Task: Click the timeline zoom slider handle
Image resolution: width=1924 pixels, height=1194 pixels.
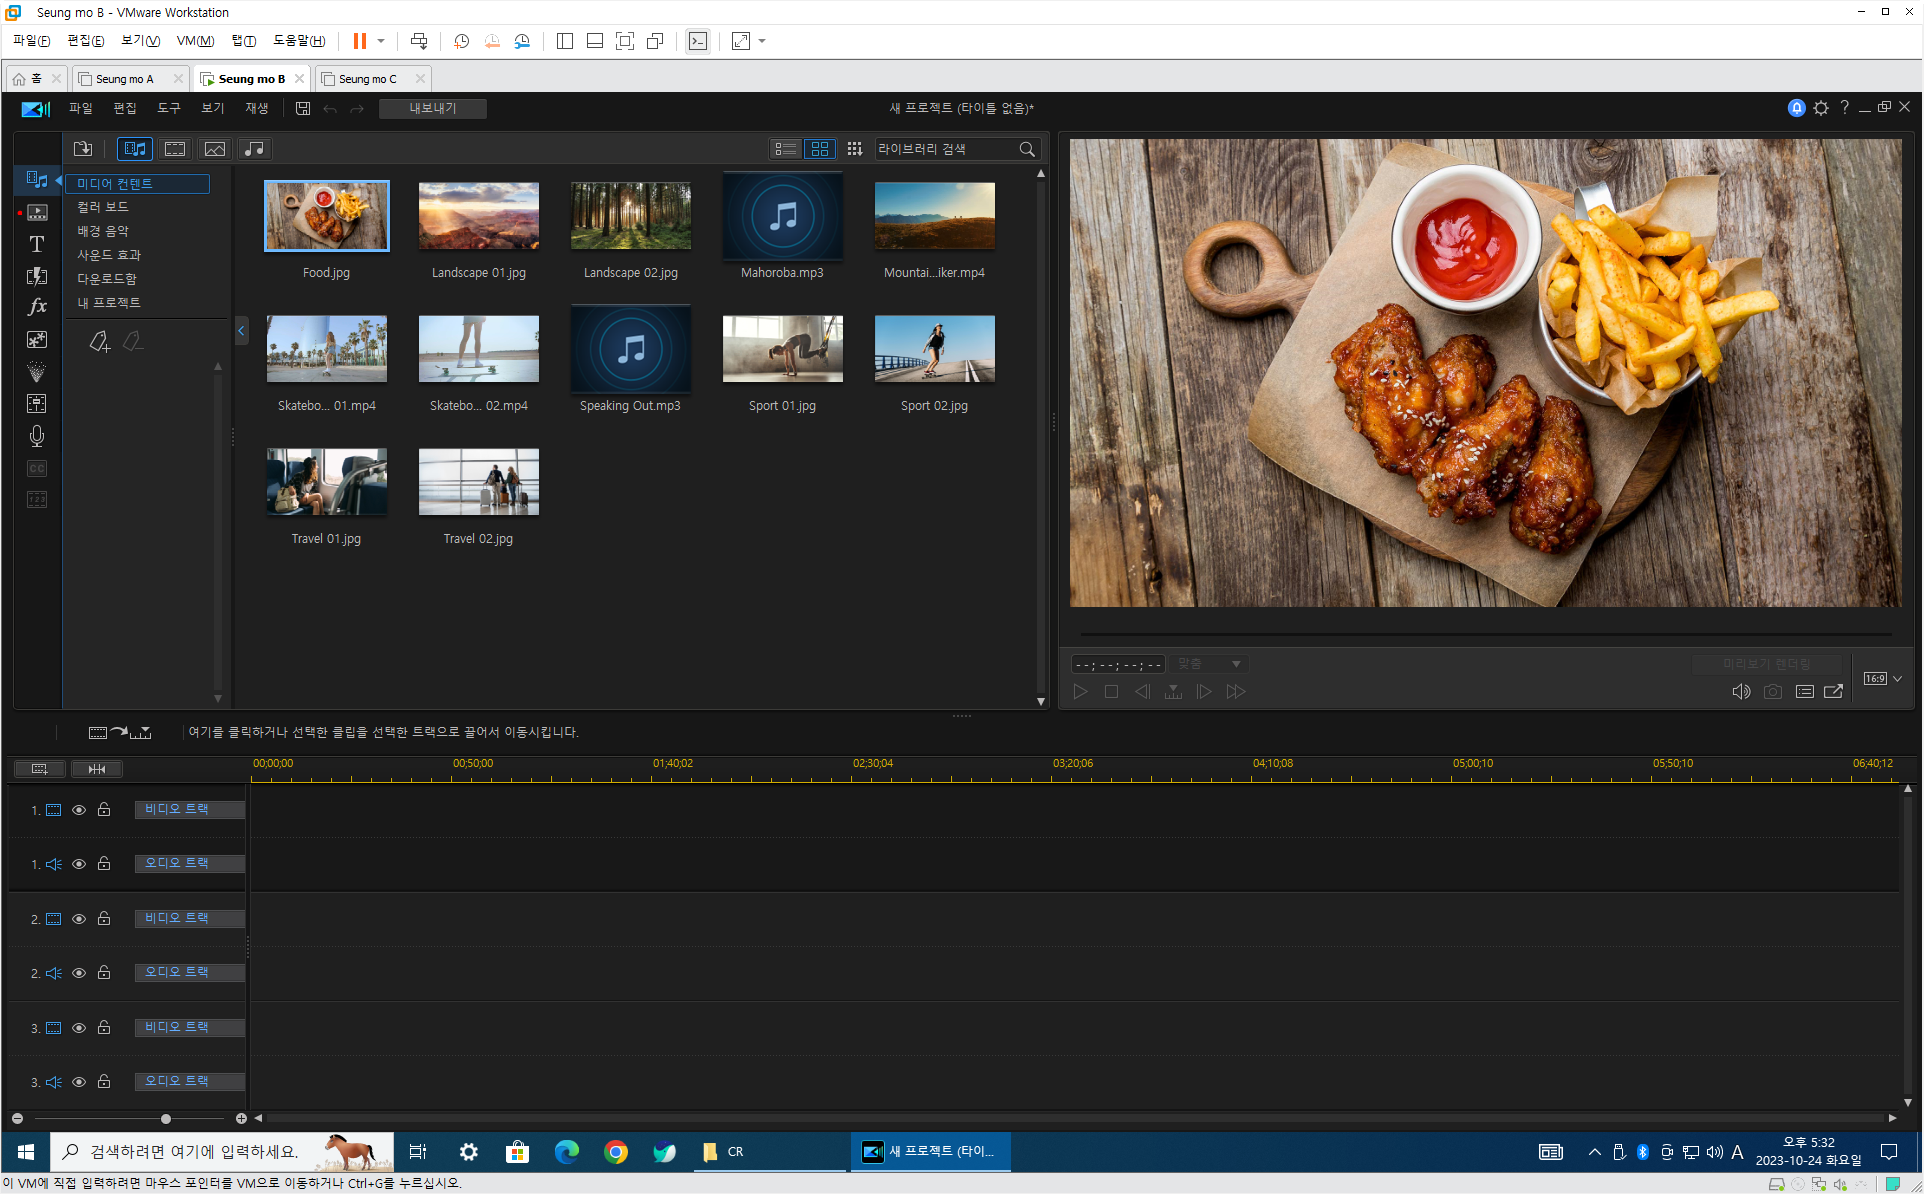Action: point(166,1118)
